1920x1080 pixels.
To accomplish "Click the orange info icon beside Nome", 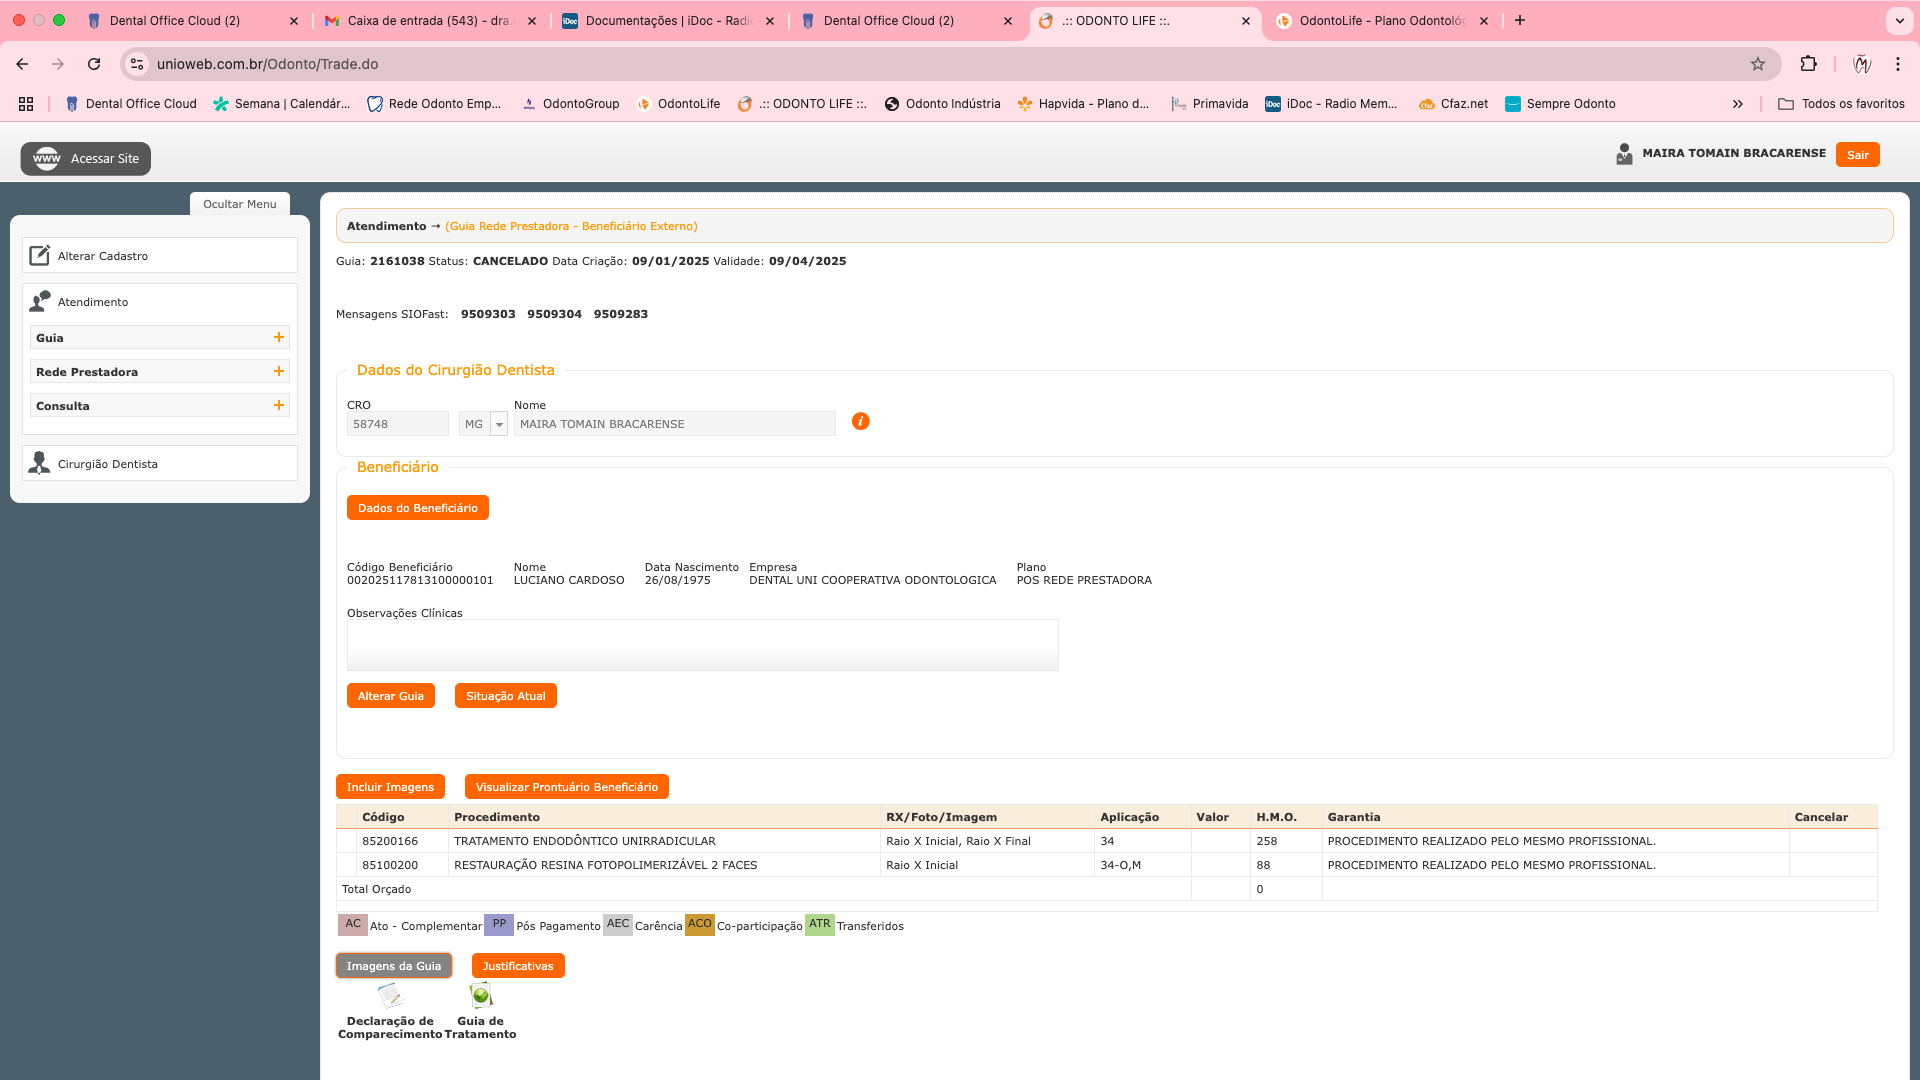I will 860,422.
